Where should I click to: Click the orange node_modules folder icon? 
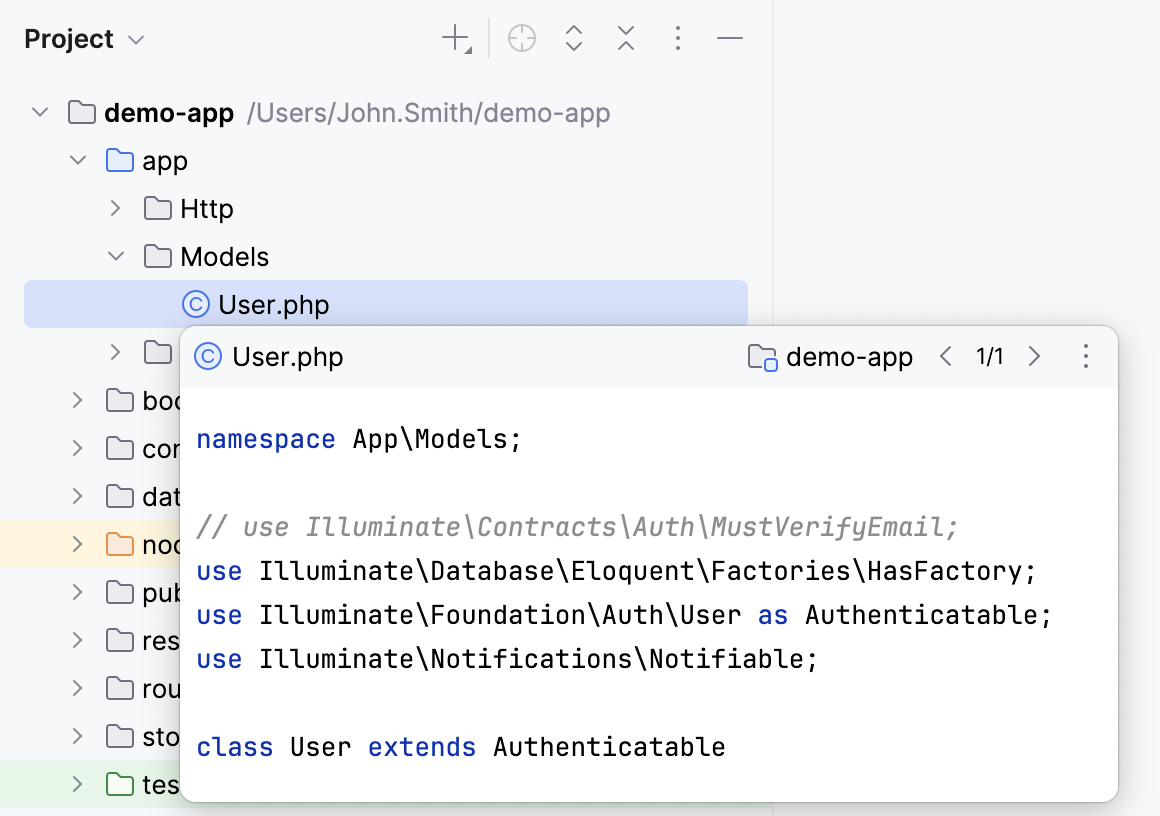(121, 544)
